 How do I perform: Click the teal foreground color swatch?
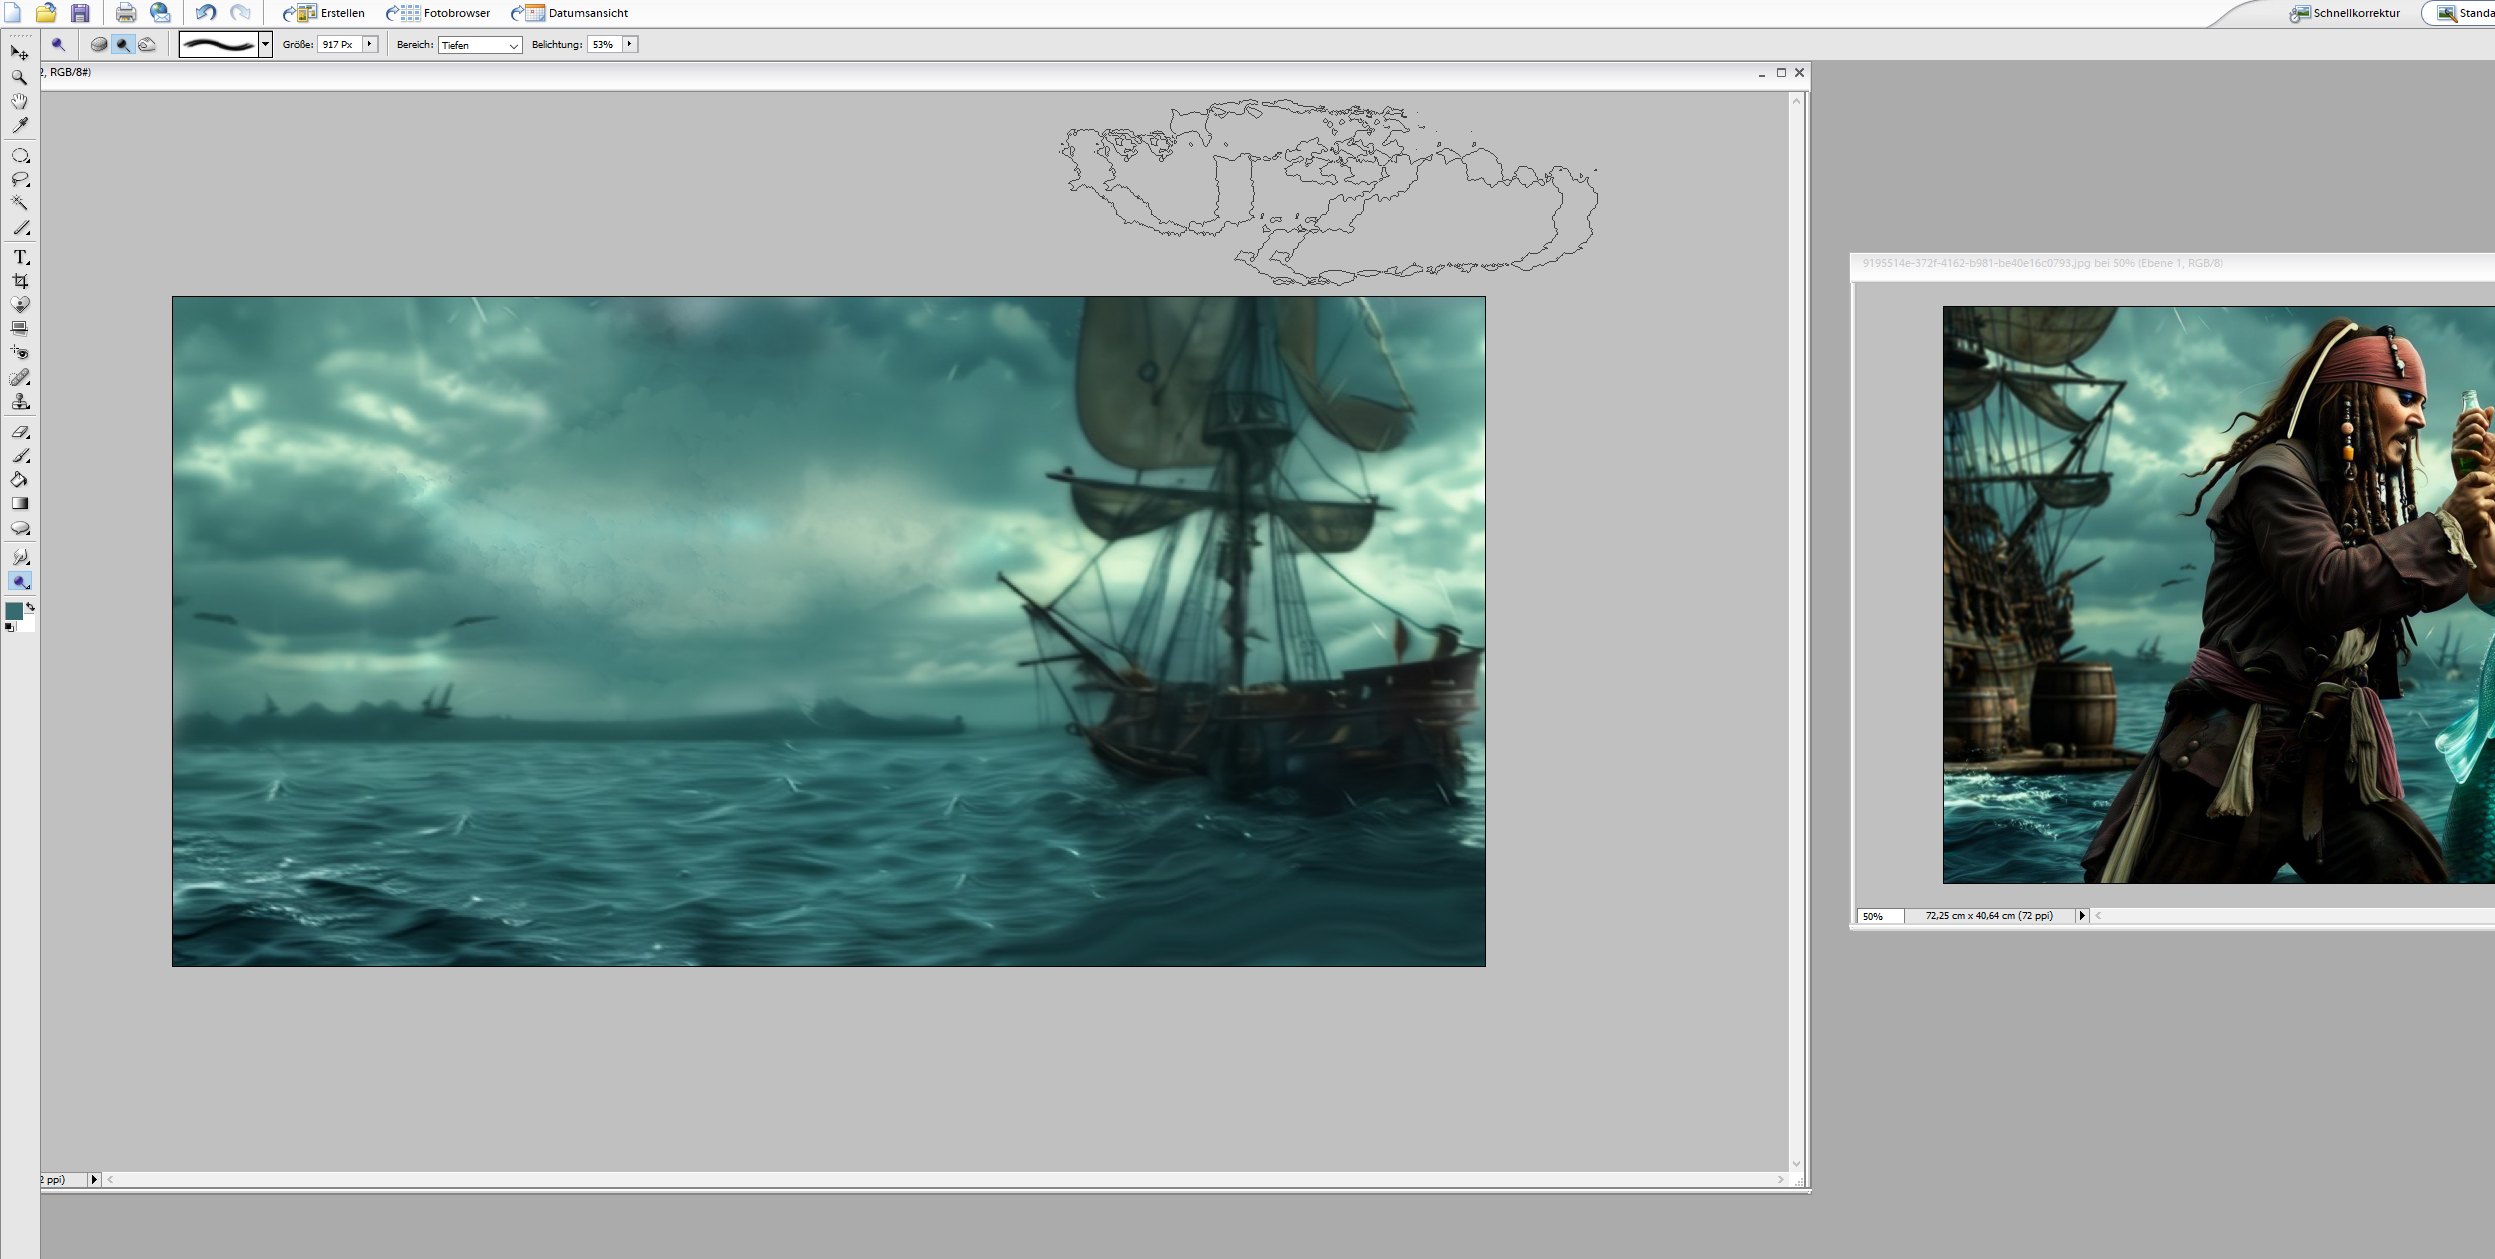pyautogui.click(x=14, y=611)
